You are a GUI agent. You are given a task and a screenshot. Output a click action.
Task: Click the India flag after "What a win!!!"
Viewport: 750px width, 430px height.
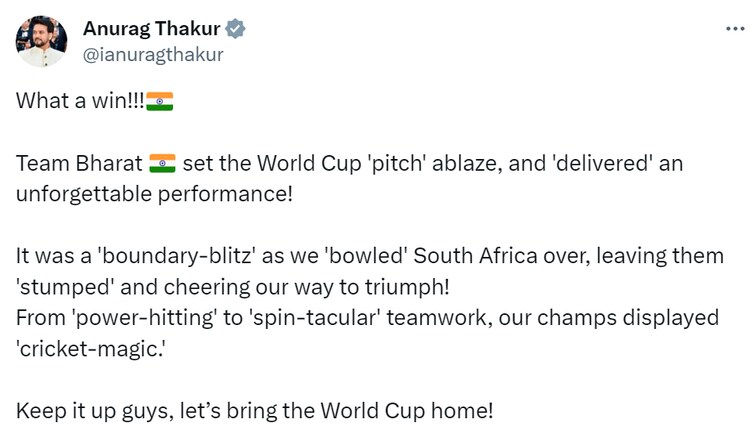(160, 101)
